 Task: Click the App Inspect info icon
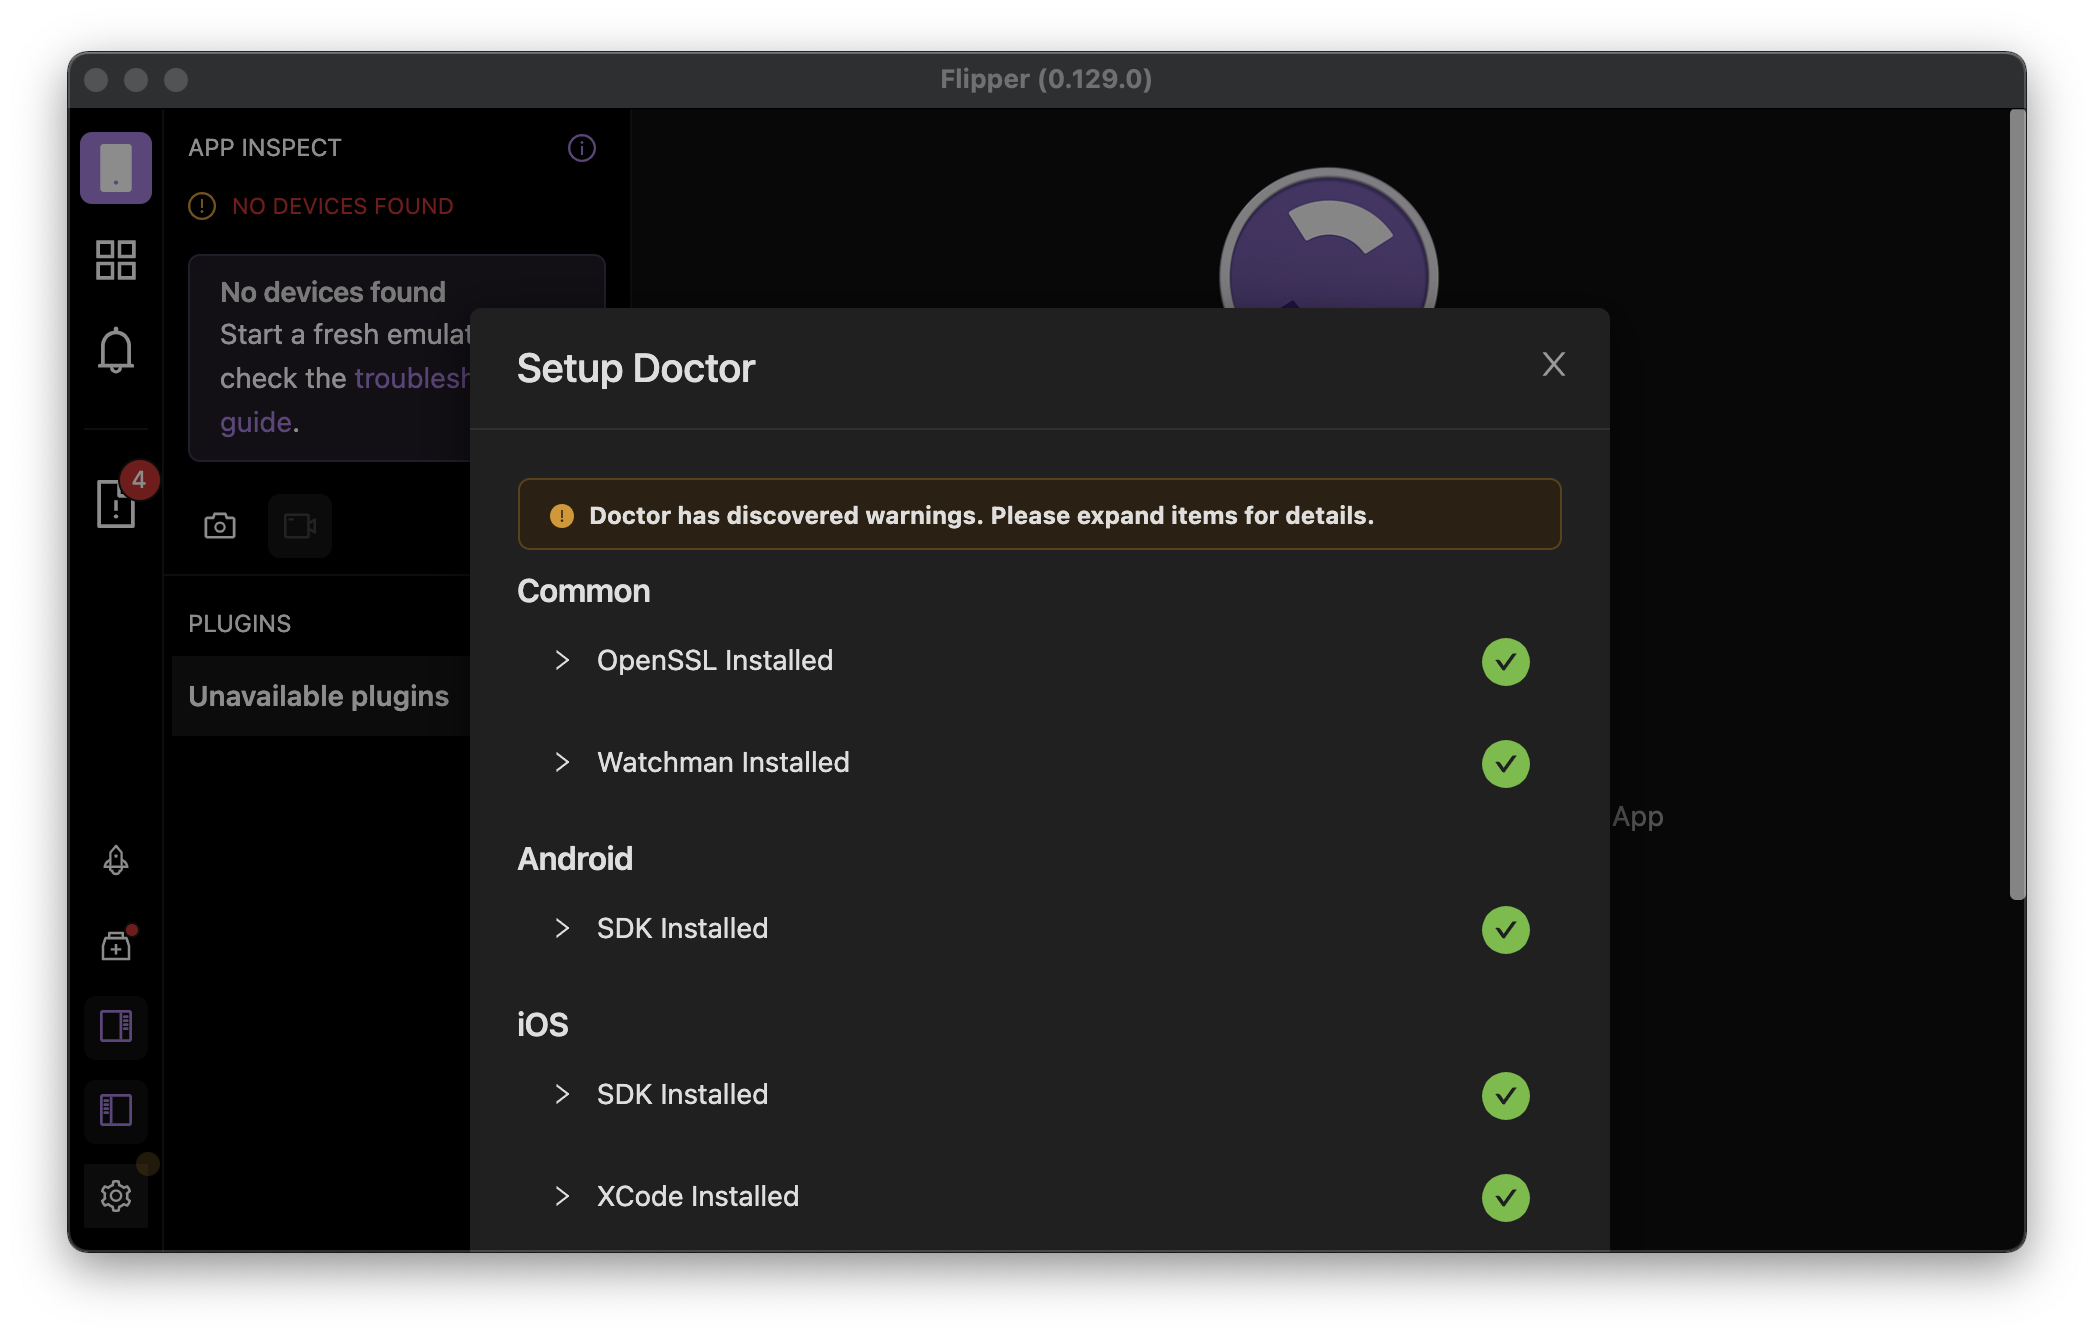click(582, 149)
